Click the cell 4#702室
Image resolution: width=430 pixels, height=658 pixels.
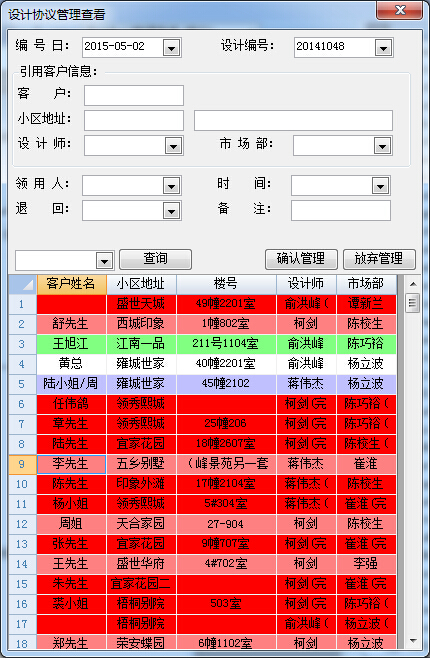point(226,564)
